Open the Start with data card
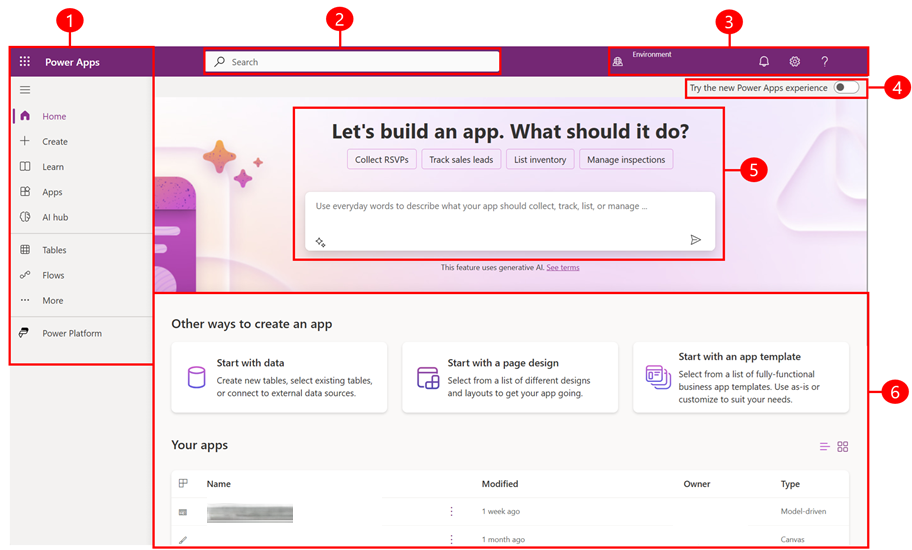This screenshot has width=912, height=550. coord(279,377)
